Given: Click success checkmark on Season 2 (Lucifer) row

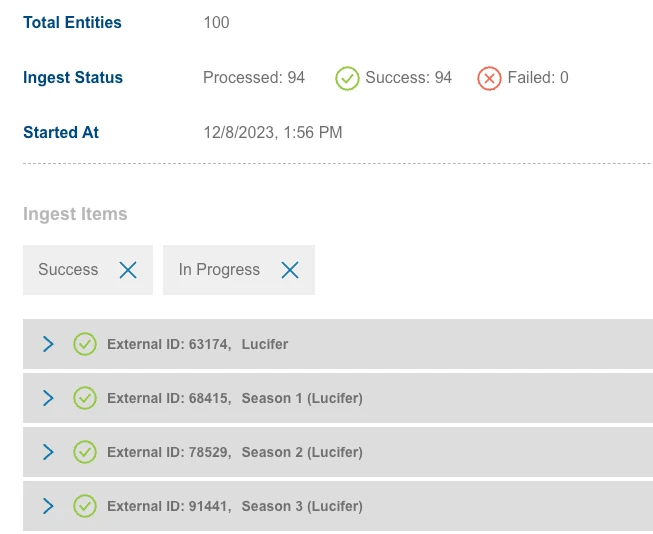Looking at the screenshot, I should pyautogui.click(x=85, y=452).
